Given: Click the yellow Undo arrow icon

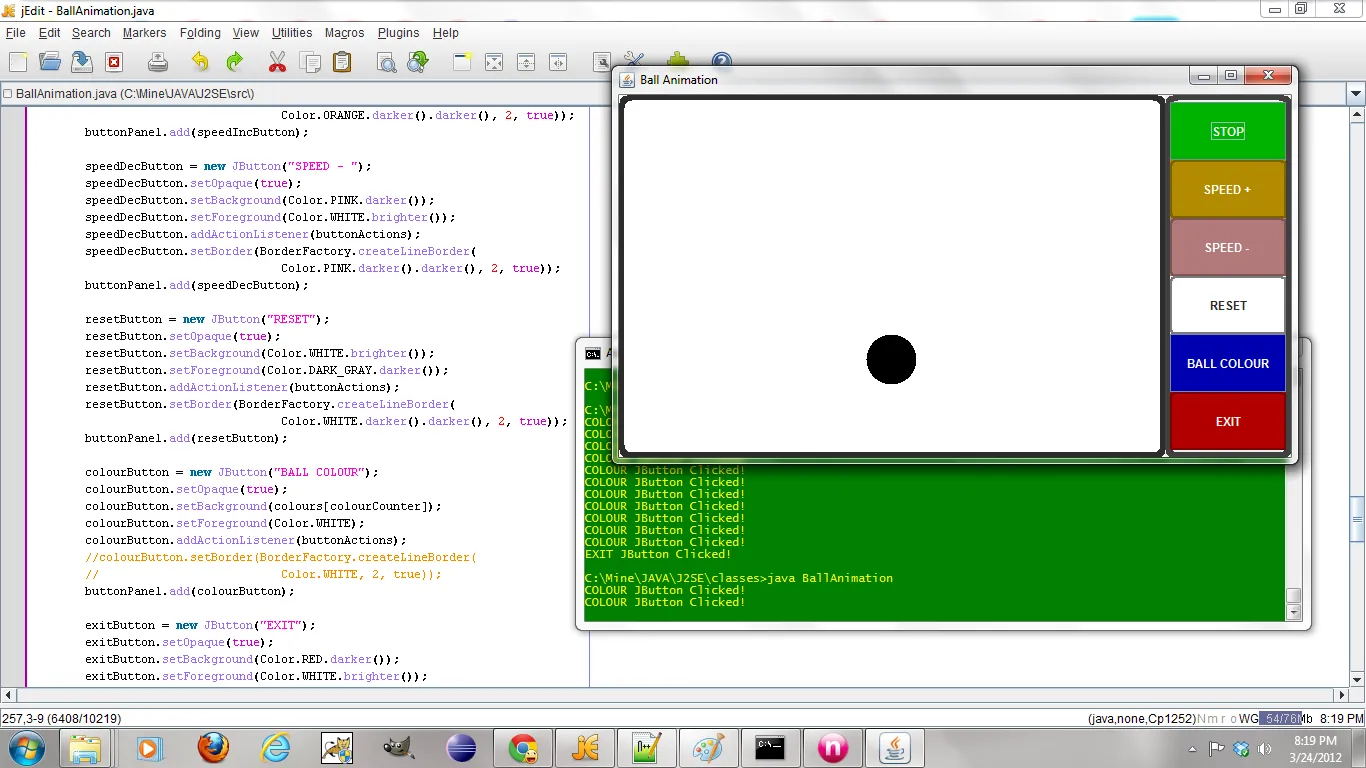Looking at the screenshot, I should pyautogui.click(x=200, y=62).
